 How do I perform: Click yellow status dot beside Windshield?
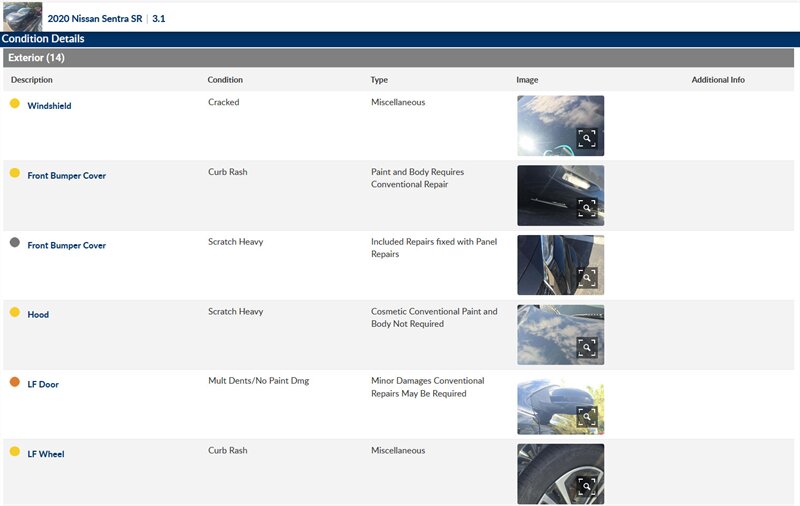[15, 103]
